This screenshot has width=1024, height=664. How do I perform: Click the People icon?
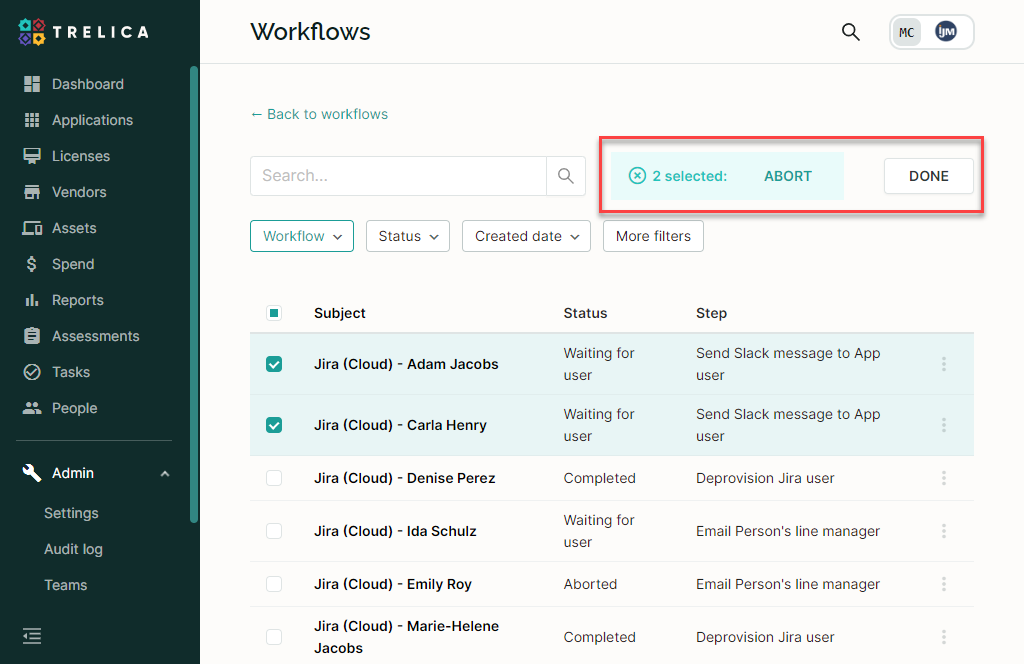(x=32, y=408)
